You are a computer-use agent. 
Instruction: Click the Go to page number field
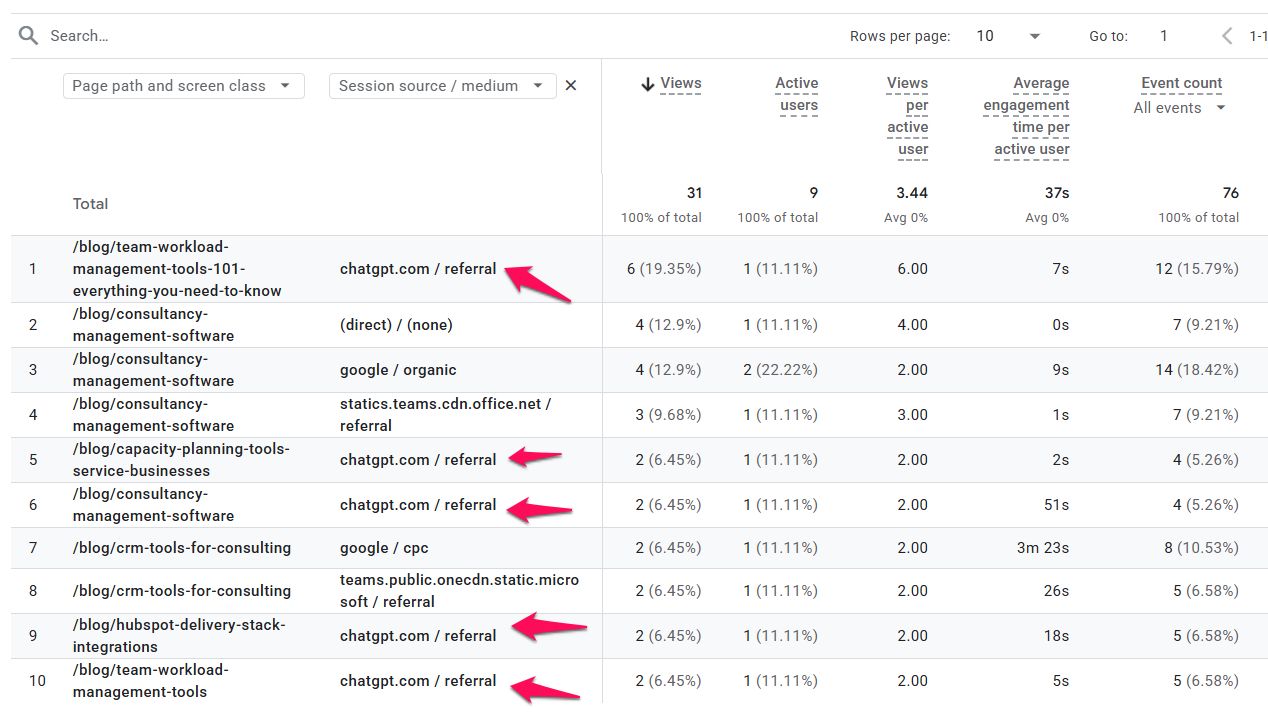1164,36
